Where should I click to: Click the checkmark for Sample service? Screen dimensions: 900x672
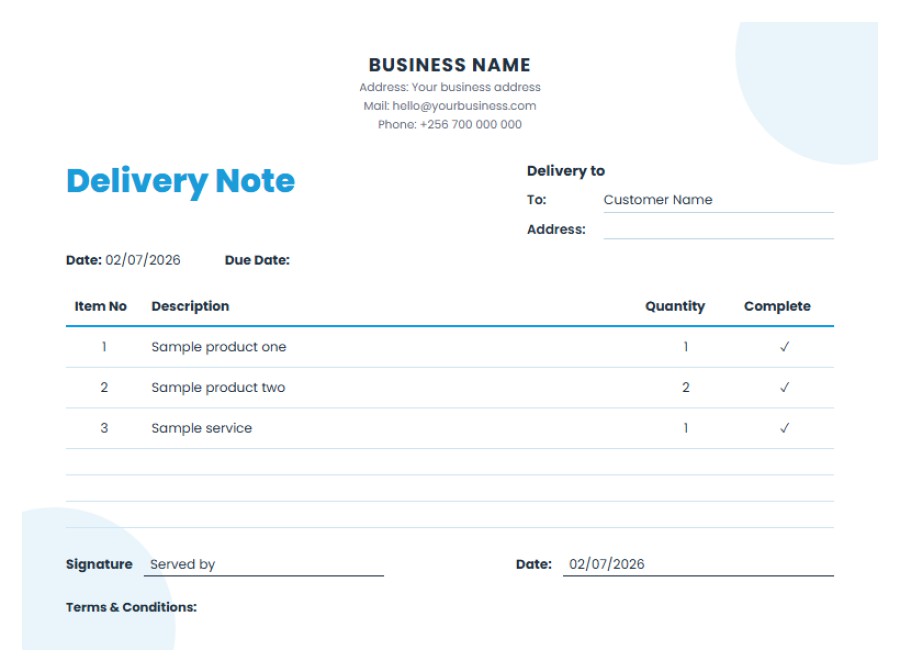(x=785, y=429)
